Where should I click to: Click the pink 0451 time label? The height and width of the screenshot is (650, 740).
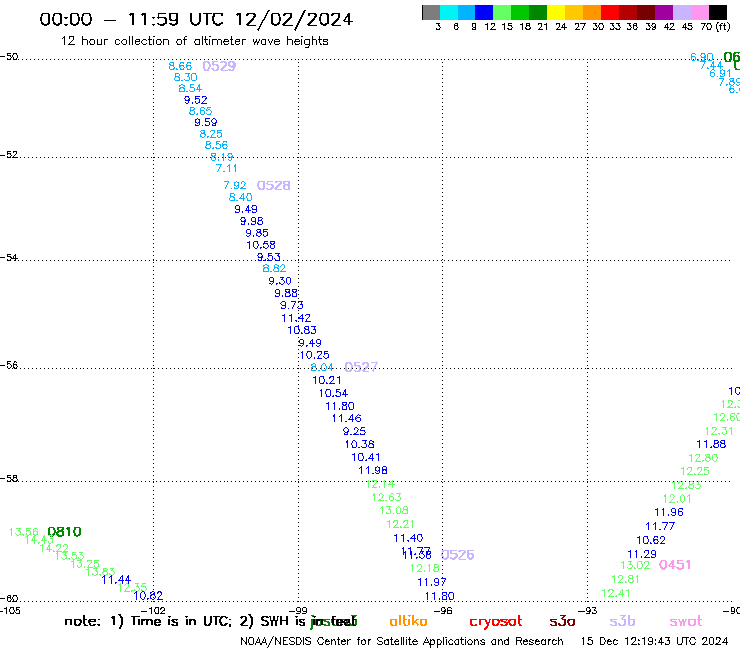point(675,565)
